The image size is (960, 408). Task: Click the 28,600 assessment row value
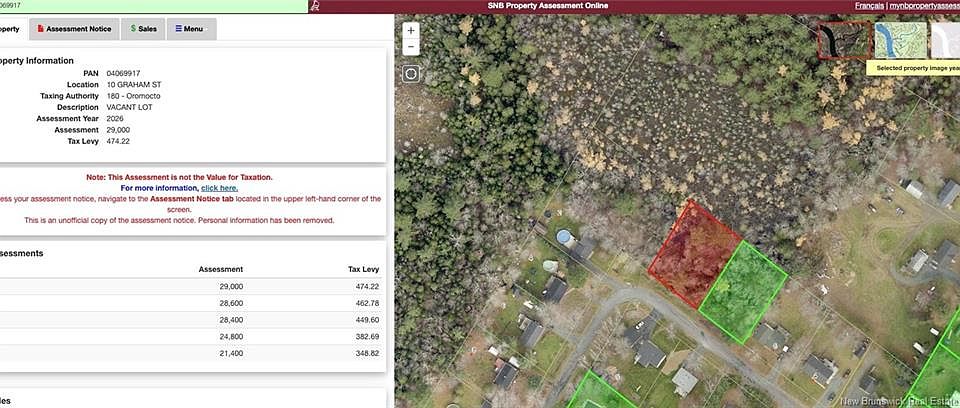pos(231,303)
